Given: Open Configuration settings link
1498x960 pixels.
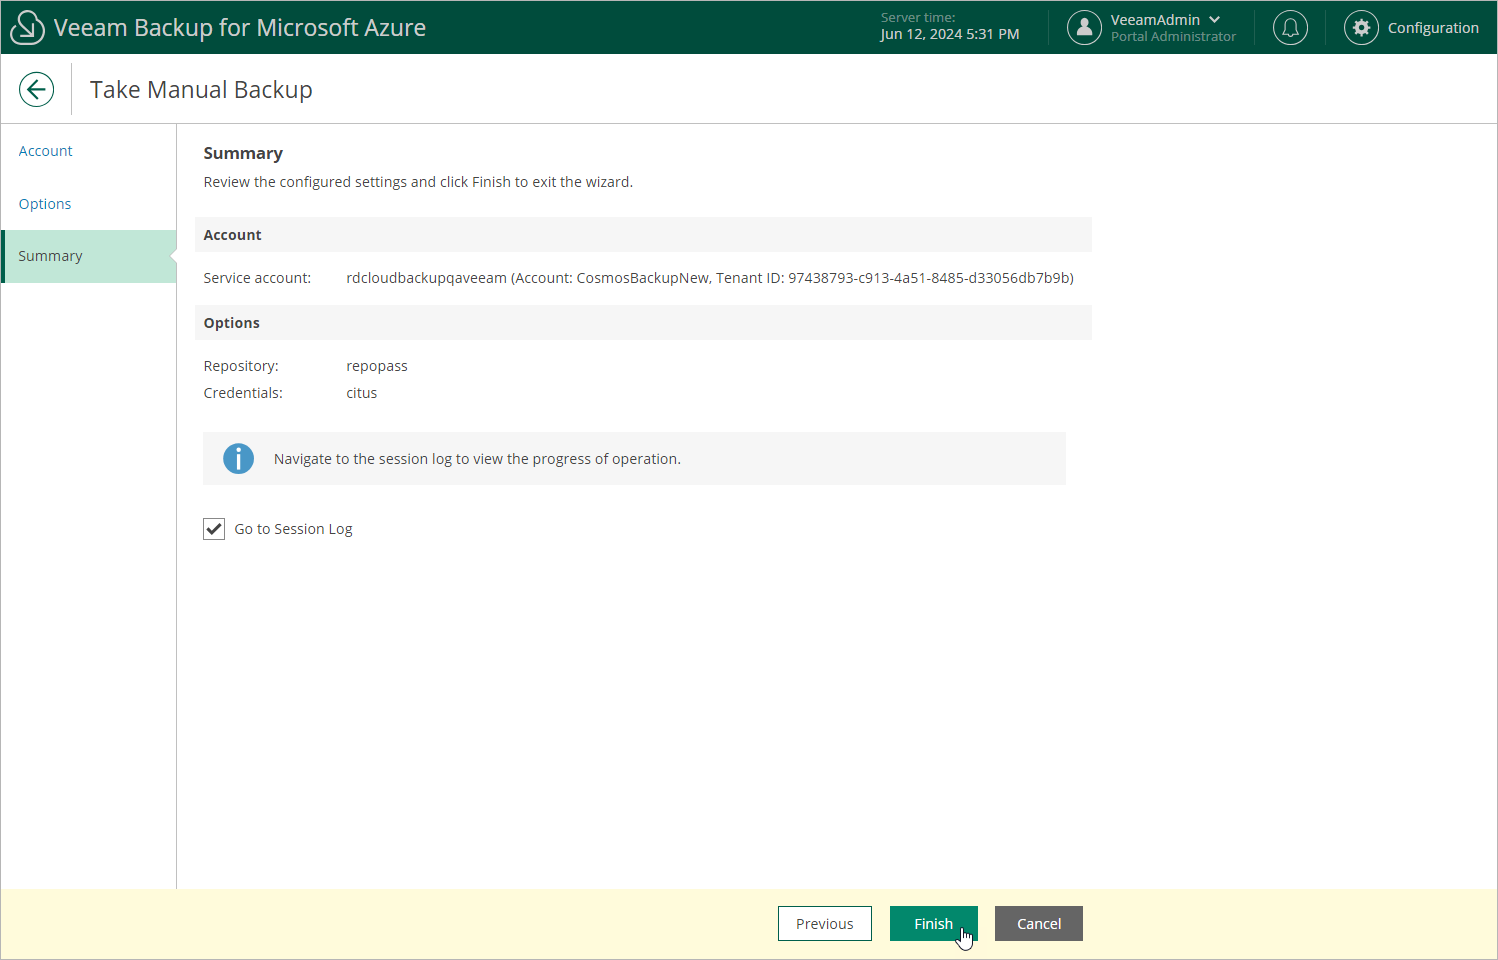Looking at the screenshot, I should [x=1433, y=28].
